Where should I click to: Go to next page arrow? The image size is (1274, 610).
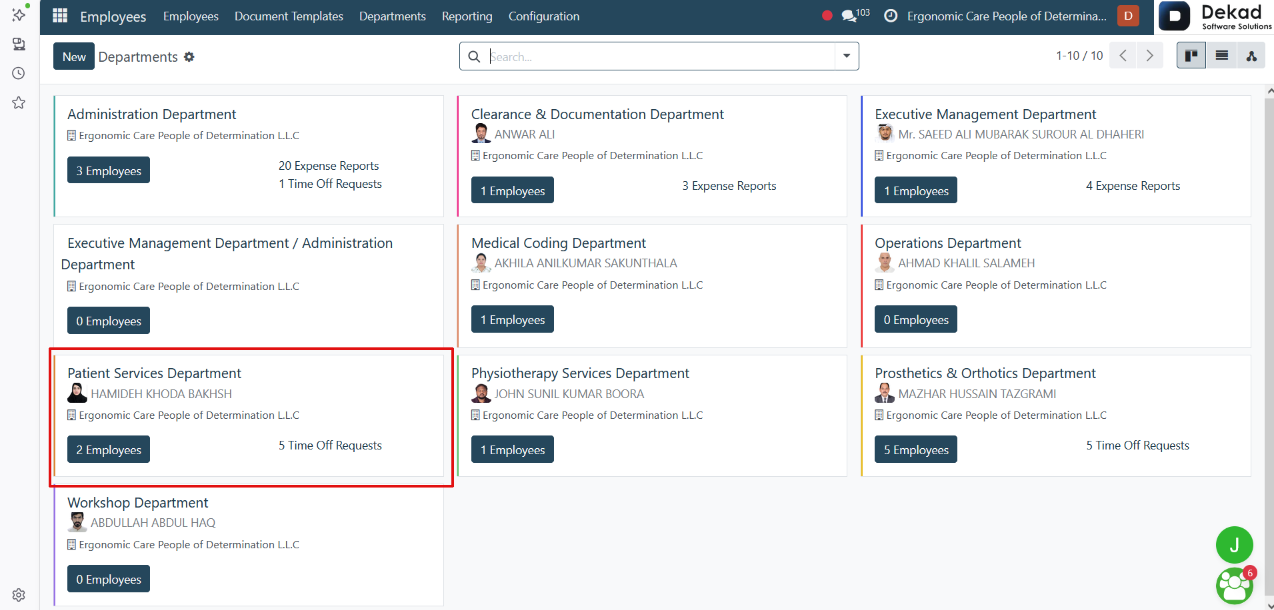point(1150,56)
